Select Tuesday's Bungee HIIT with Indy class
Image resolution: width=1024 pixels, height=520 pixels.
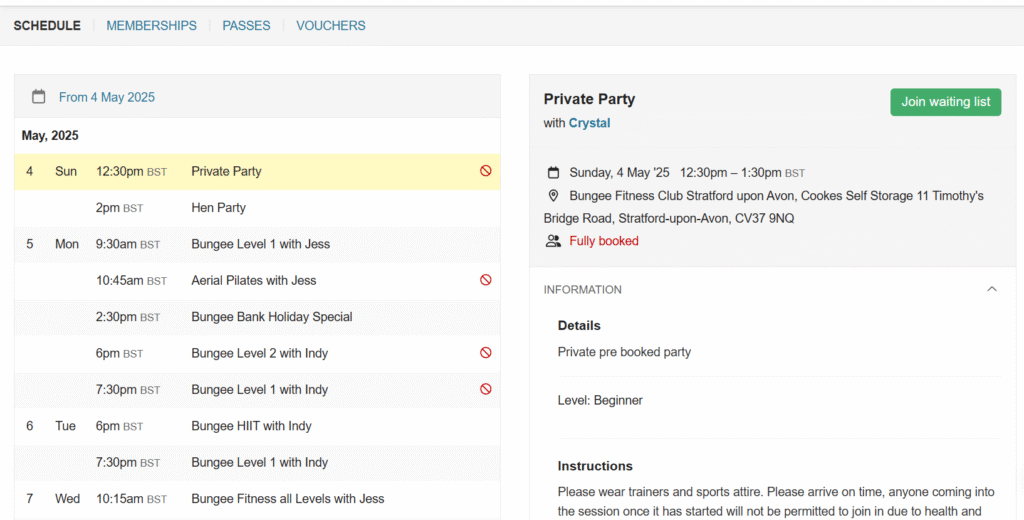click(x=257, y=426)
